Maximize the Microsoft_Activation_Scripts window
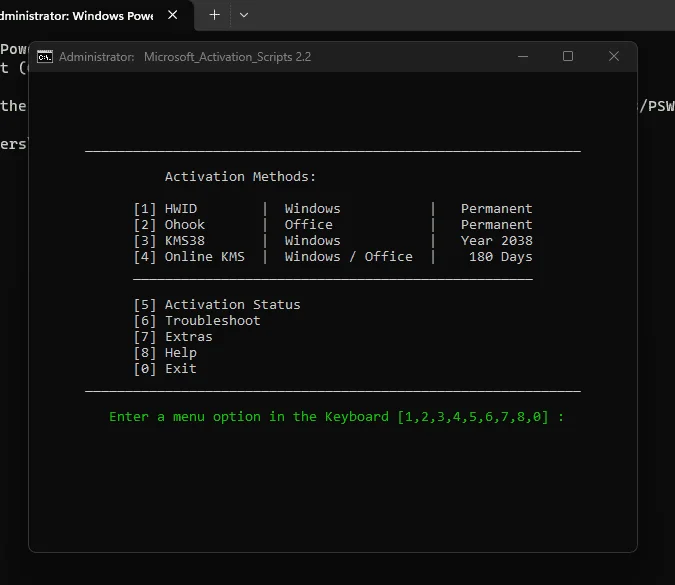675x585 pixels. 568,56
